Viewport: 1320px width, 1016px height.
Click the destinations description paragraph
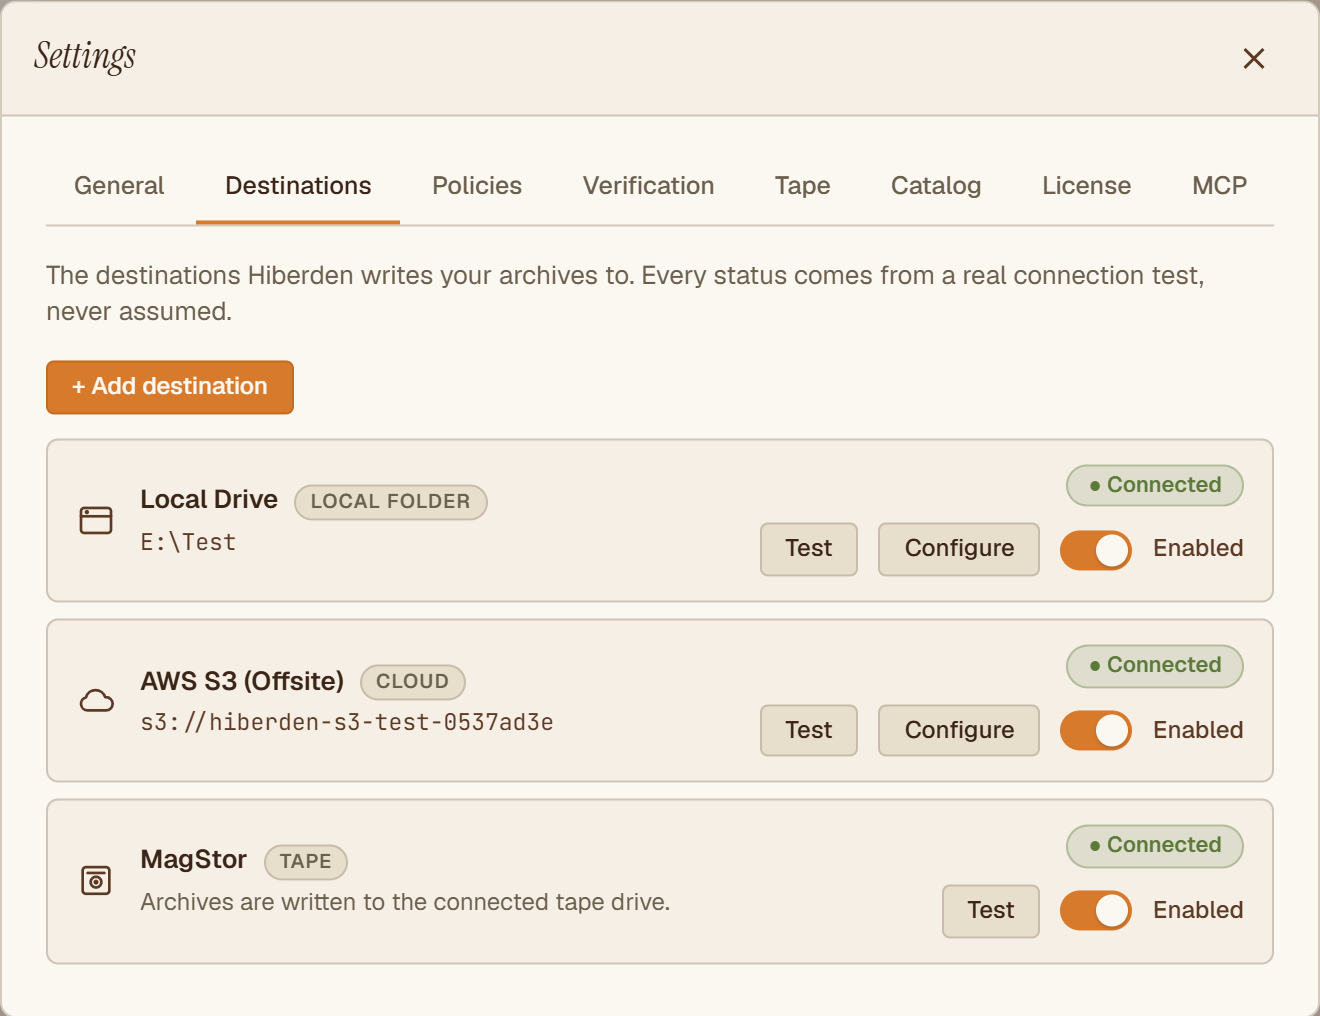point(626,293)
